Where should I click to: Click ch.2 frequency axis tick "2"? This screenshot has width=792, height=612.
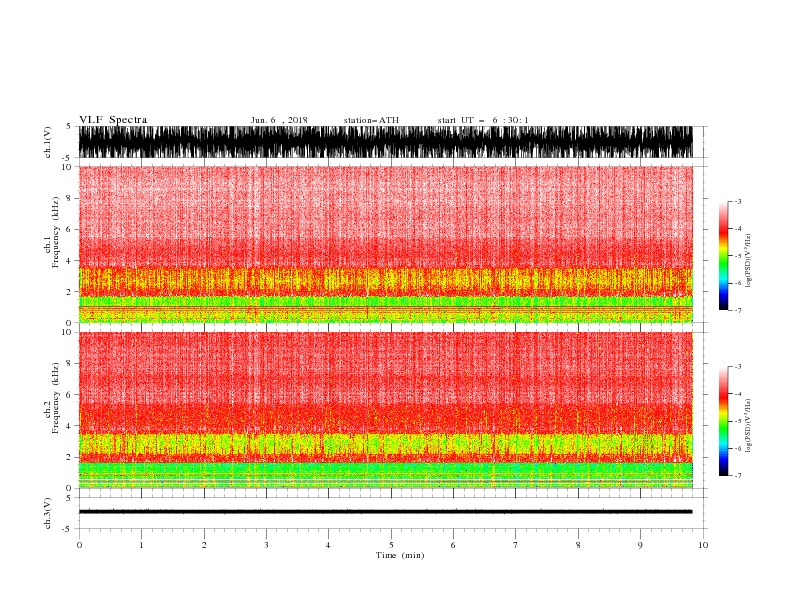(69, 457)
